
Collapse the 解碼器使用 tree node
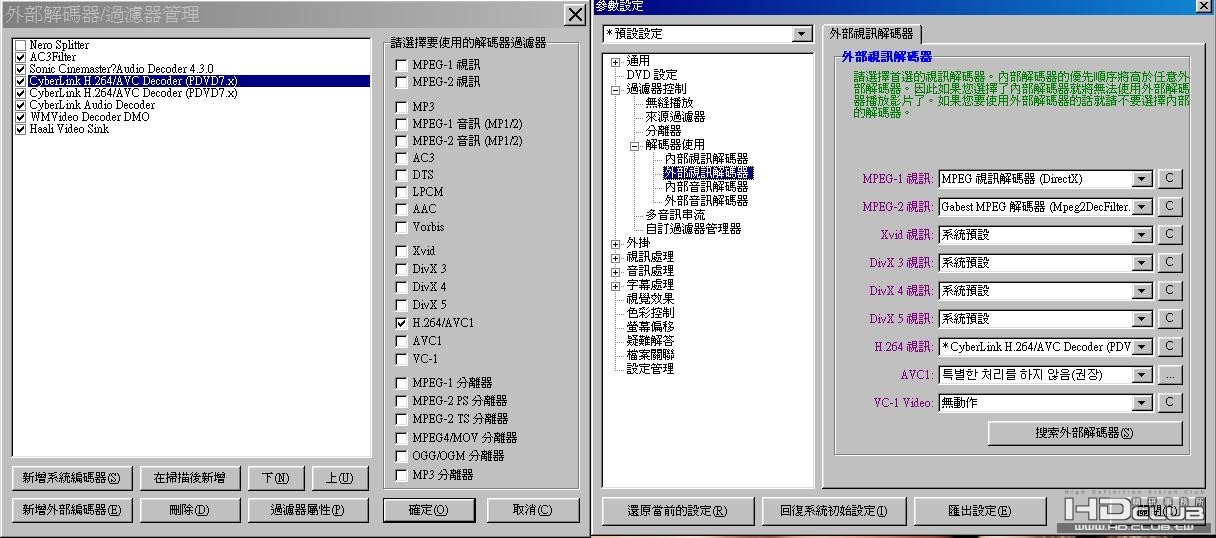634,146
